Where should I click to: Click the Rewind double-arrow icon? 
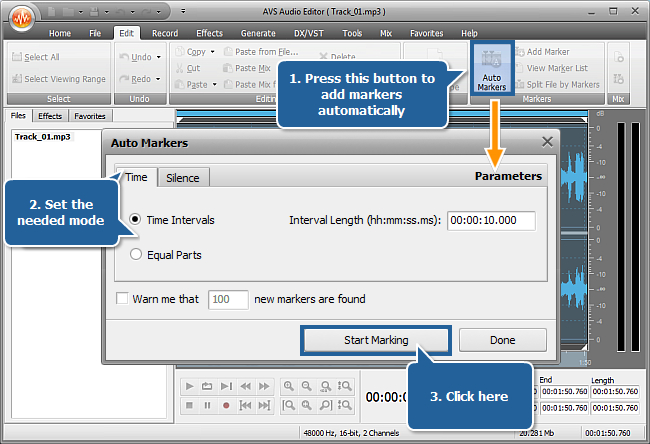245,386
